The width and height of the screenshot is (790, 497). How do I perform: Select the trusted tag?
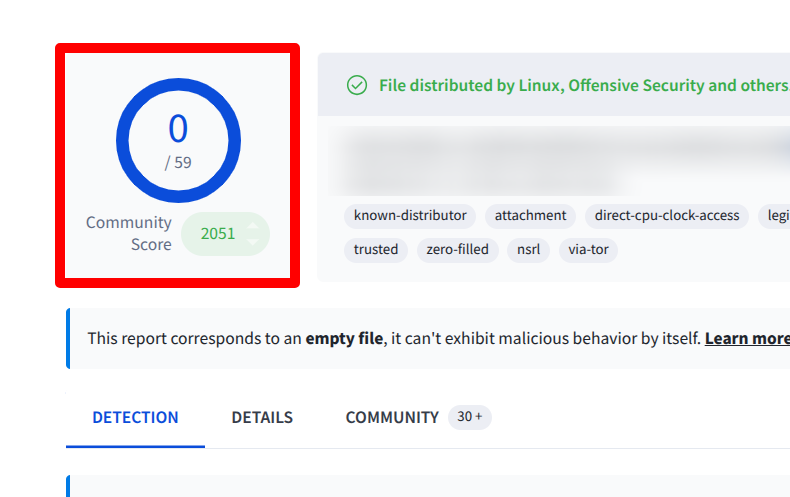click(x=376, y=250)
